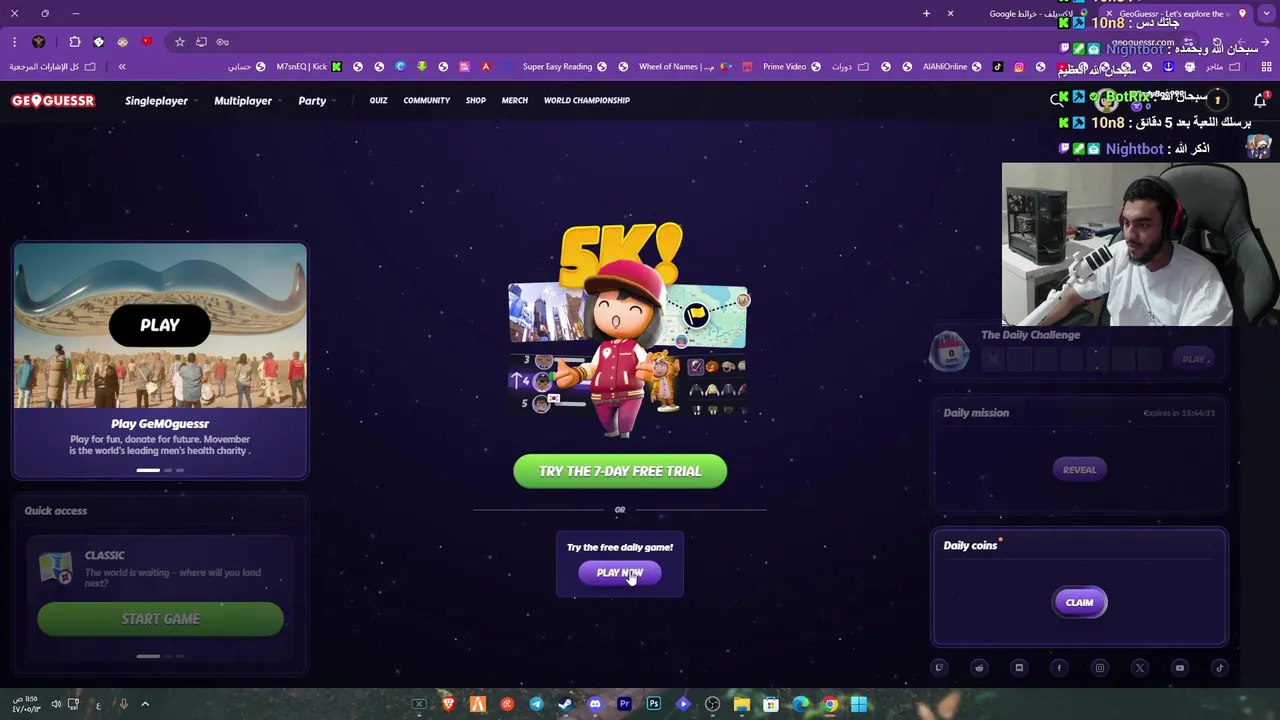The image size is (1280, 720).
Task: Show hidden system tray icons
Action: pos(145,704)
